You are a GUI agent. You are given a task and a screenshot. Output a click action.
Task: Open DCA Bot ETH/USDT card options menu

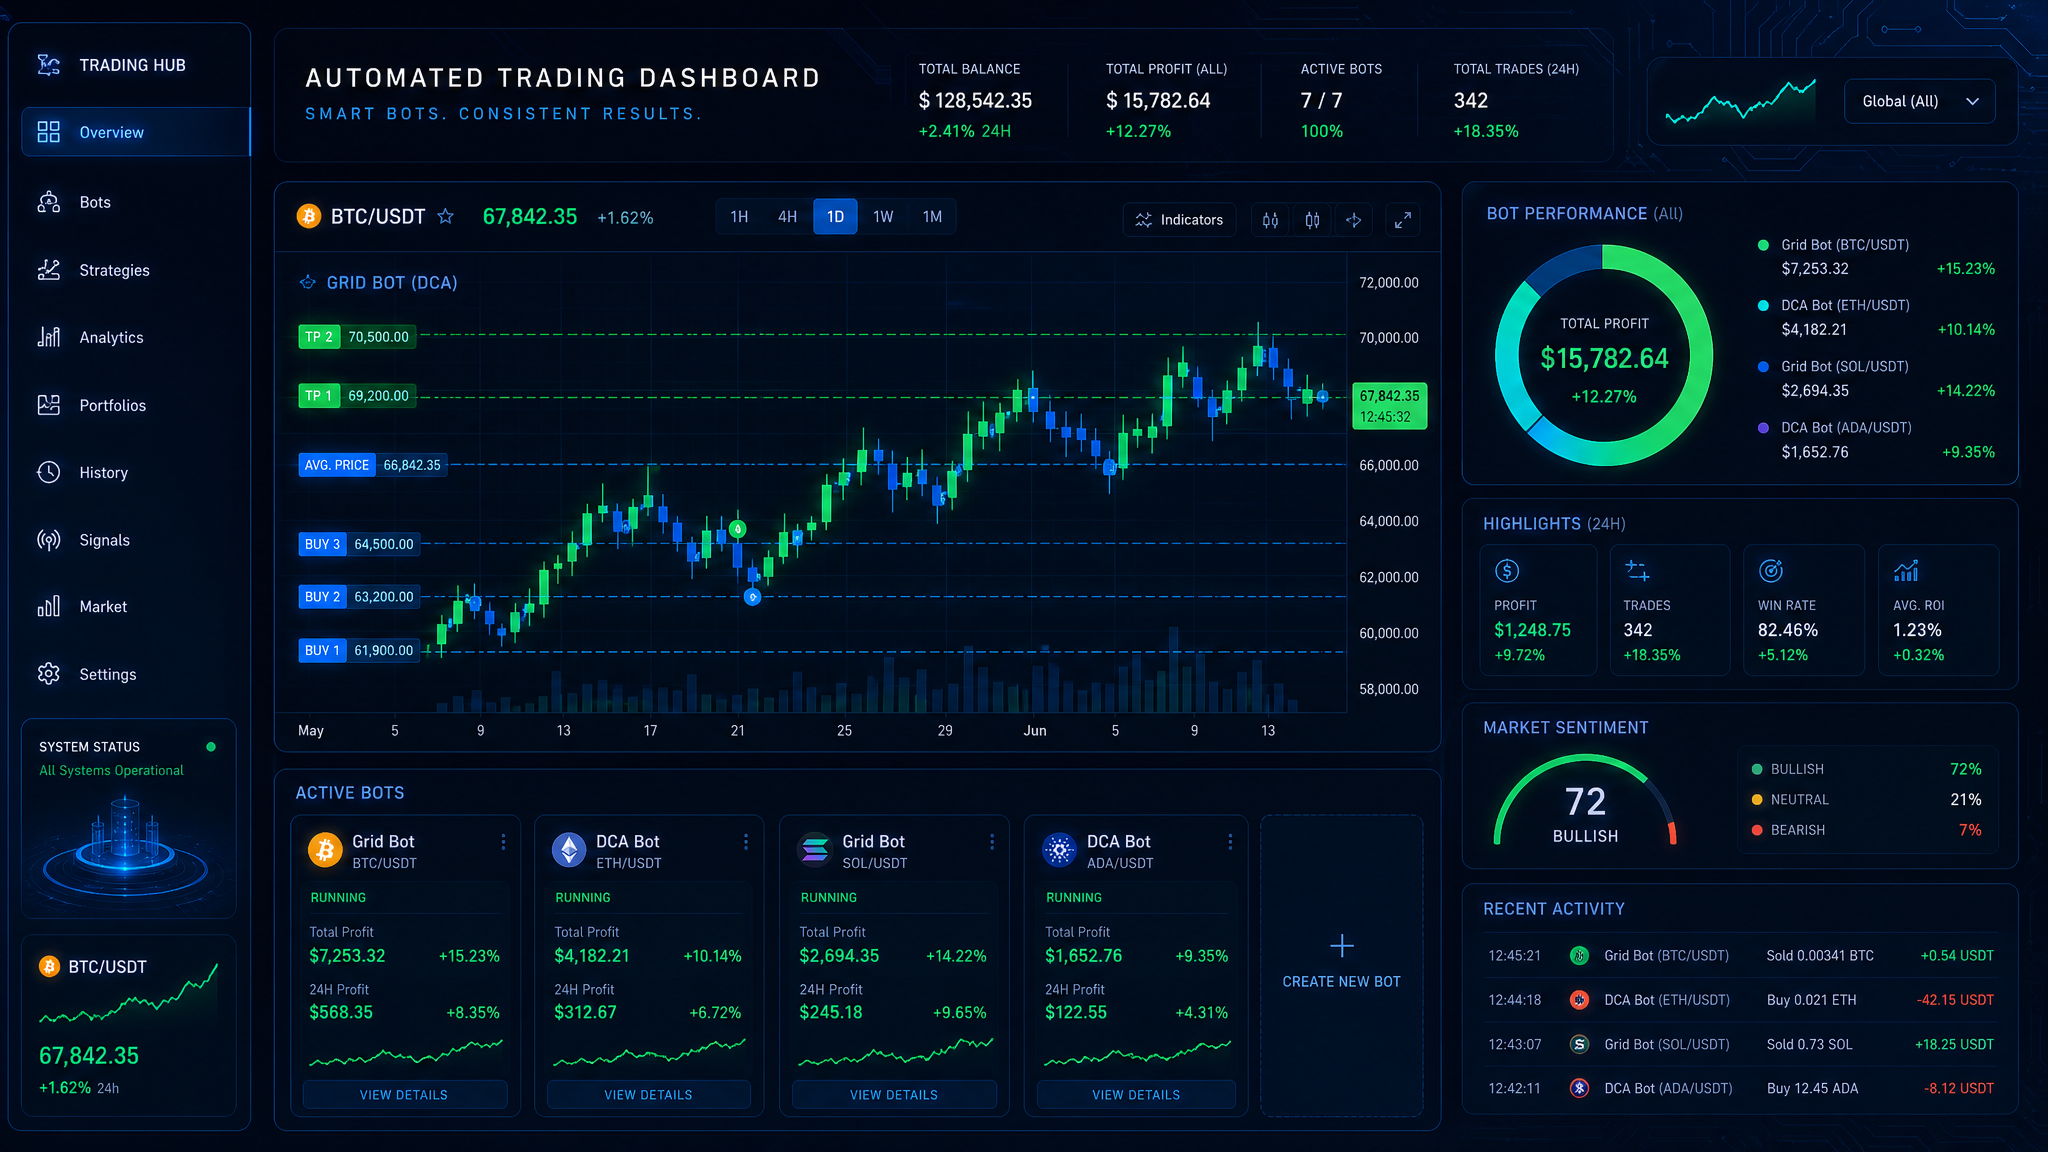tap(746, 842)
